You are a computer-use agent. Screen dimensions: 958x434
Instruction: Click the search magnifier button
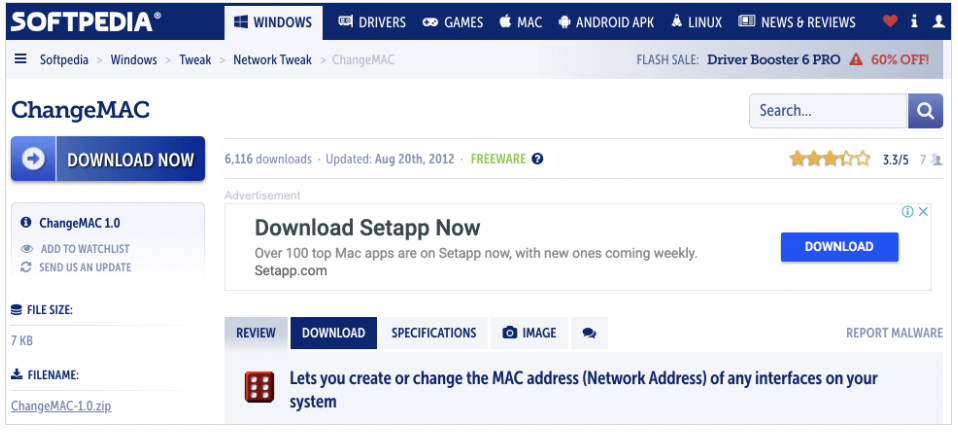coord(925,111)
